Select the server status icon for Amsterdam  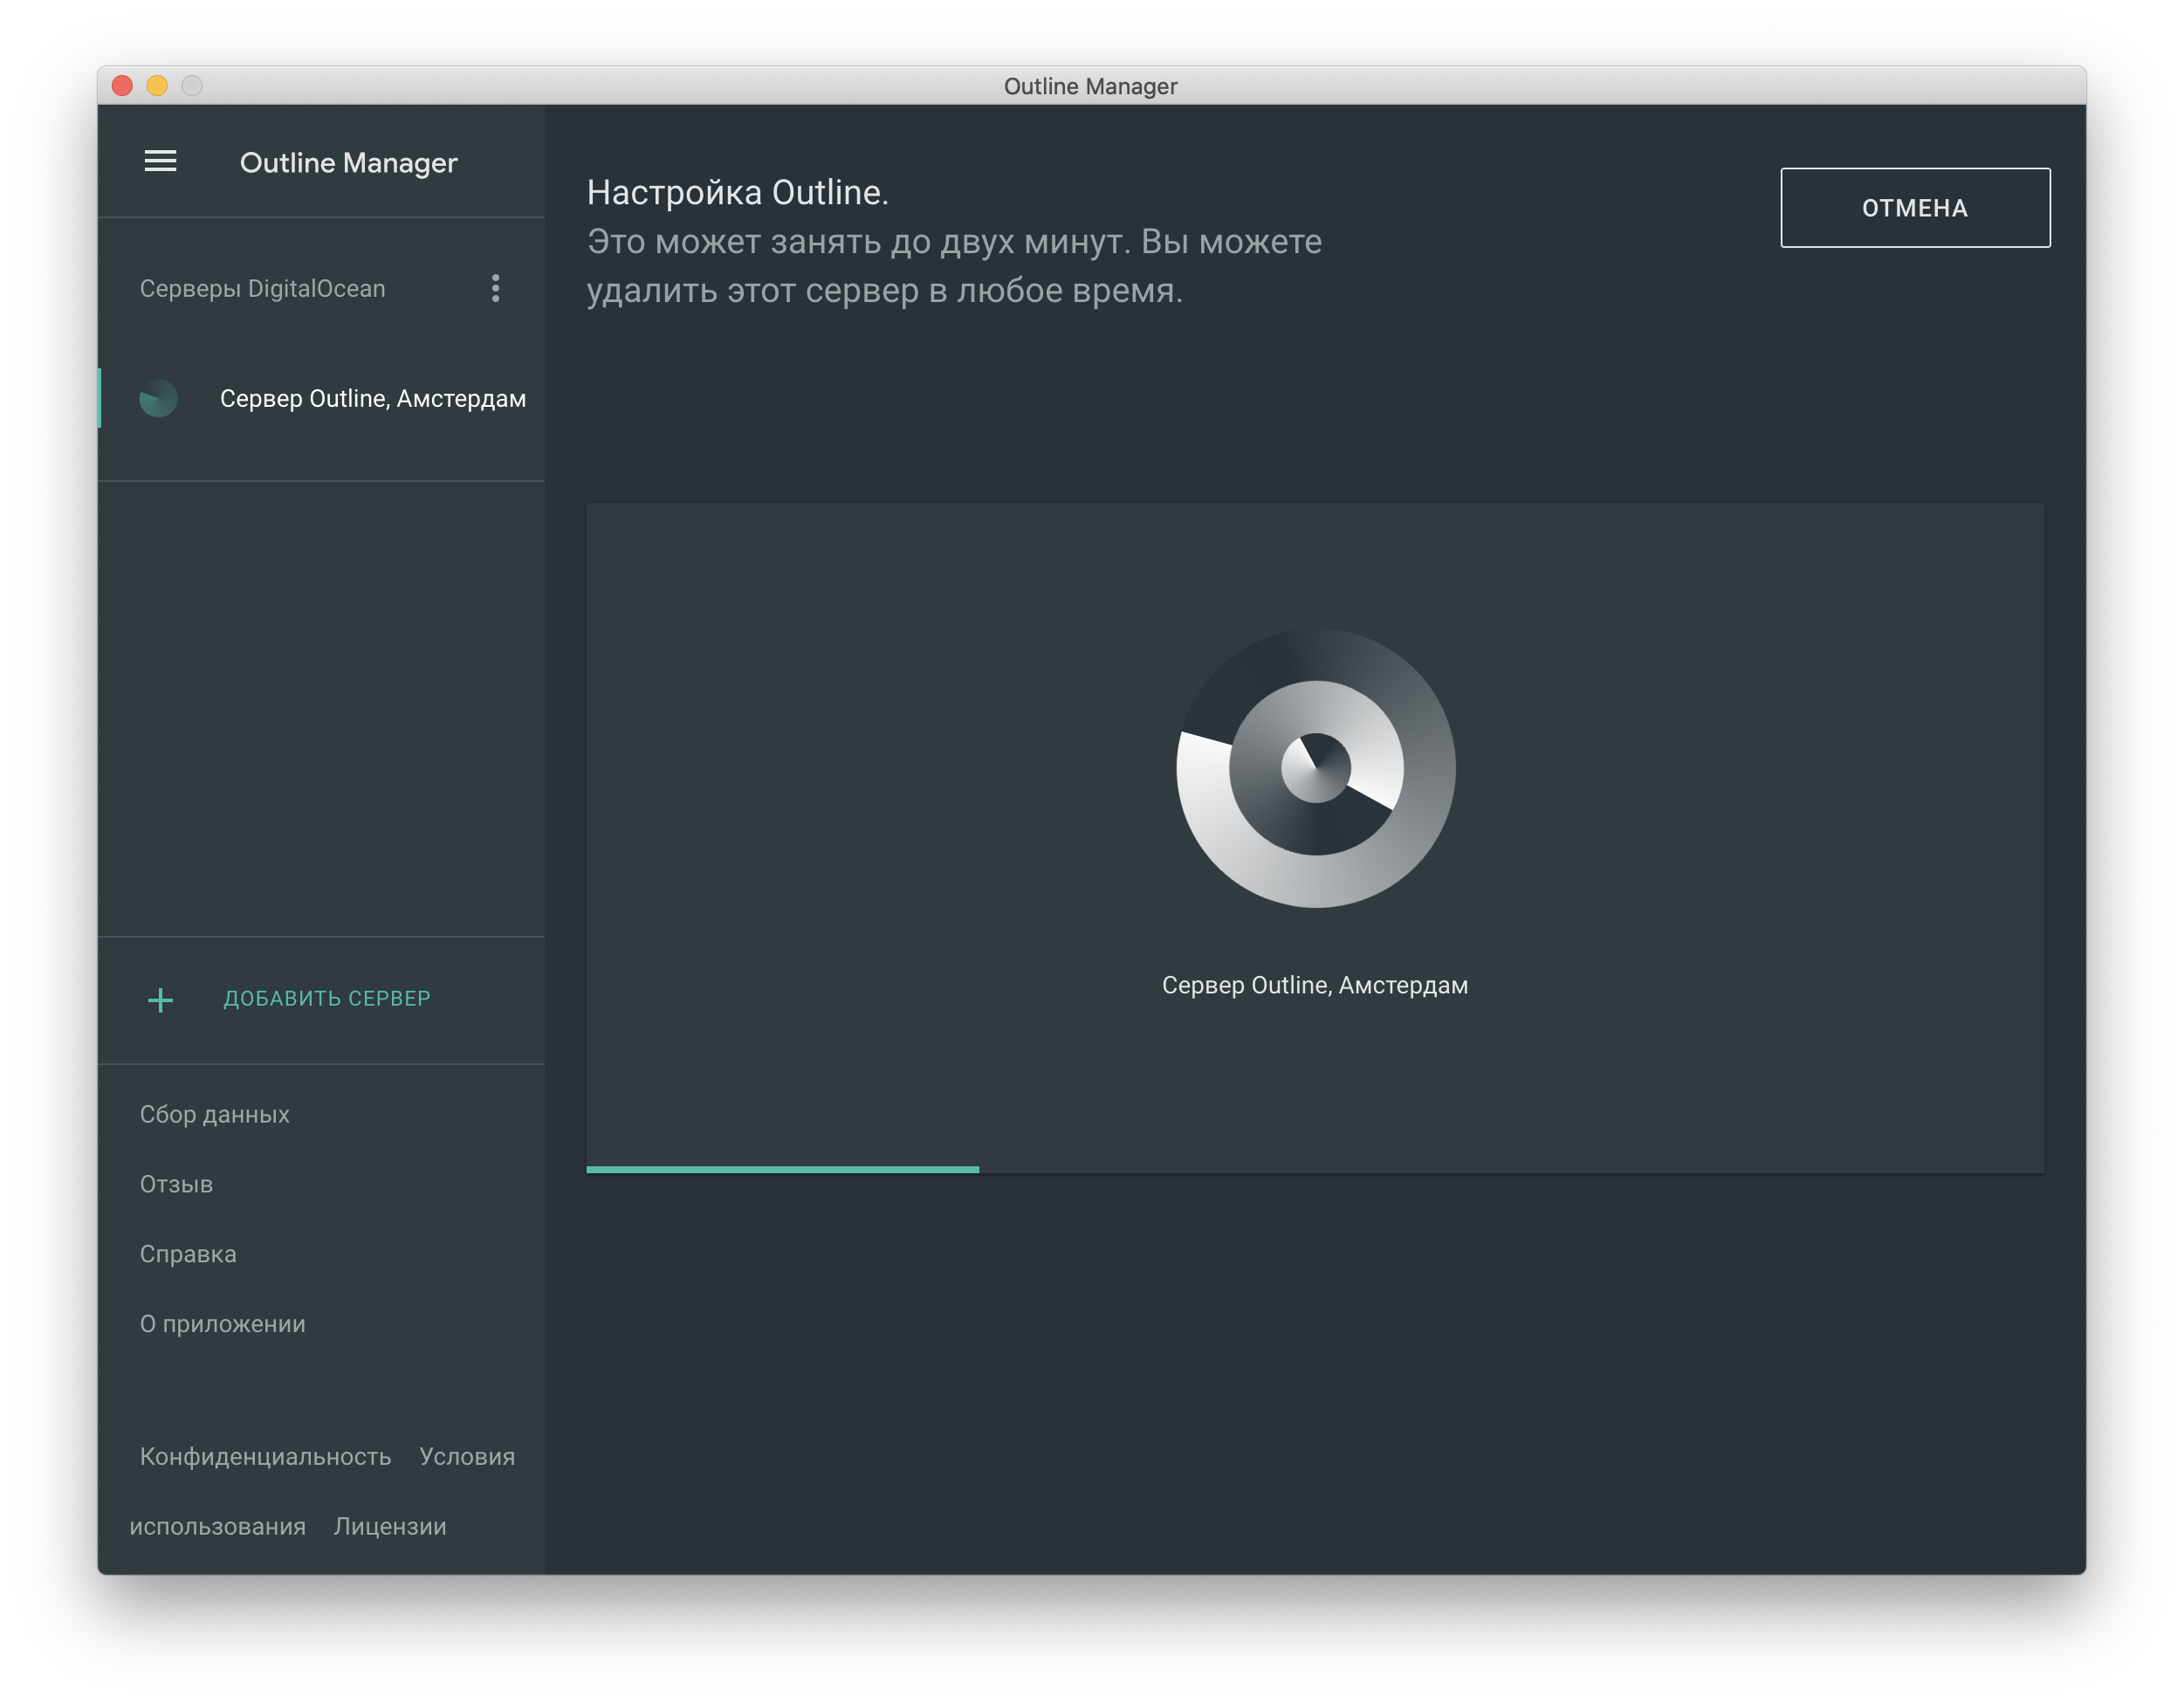(x=158, y=398)
